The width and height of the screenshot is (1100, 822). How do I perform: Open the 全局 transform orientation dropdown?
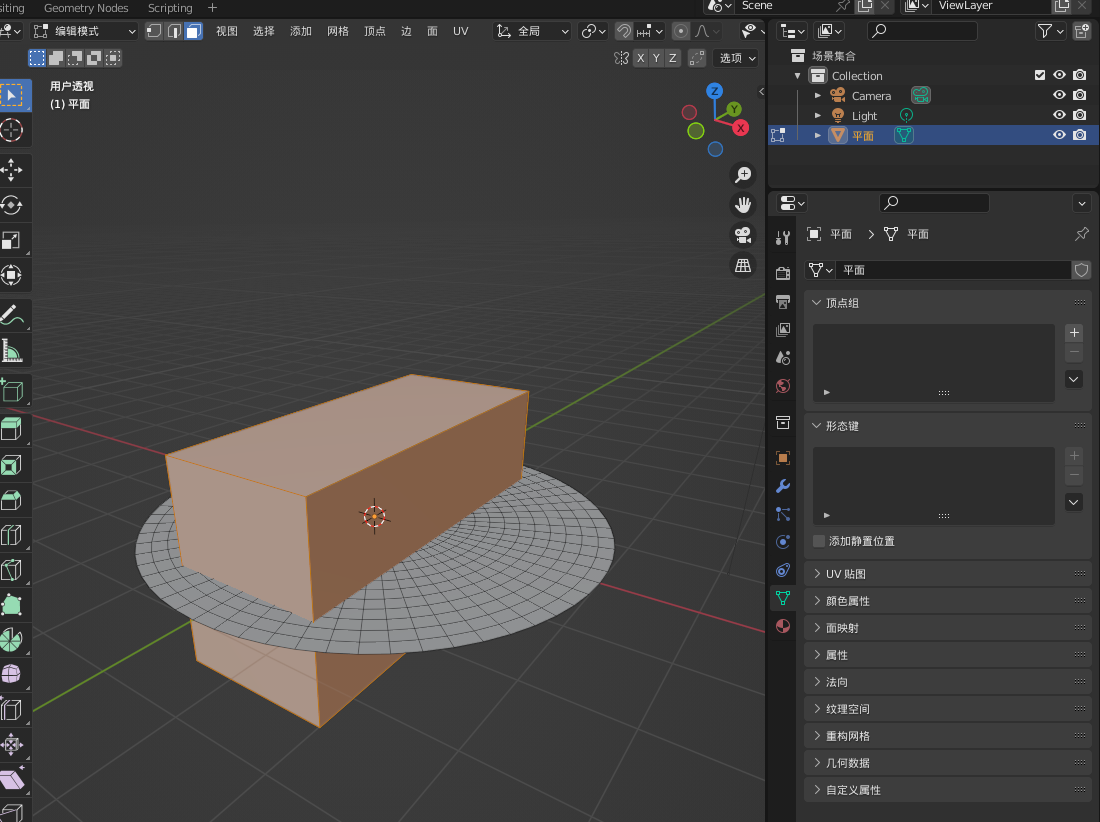point(532,31)
